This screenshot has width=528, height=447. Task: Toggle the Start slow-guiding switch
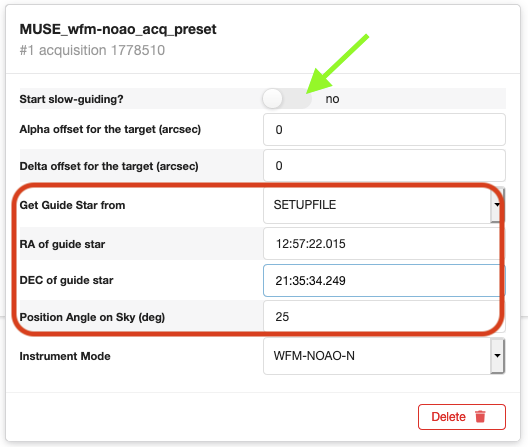(287, 99)
